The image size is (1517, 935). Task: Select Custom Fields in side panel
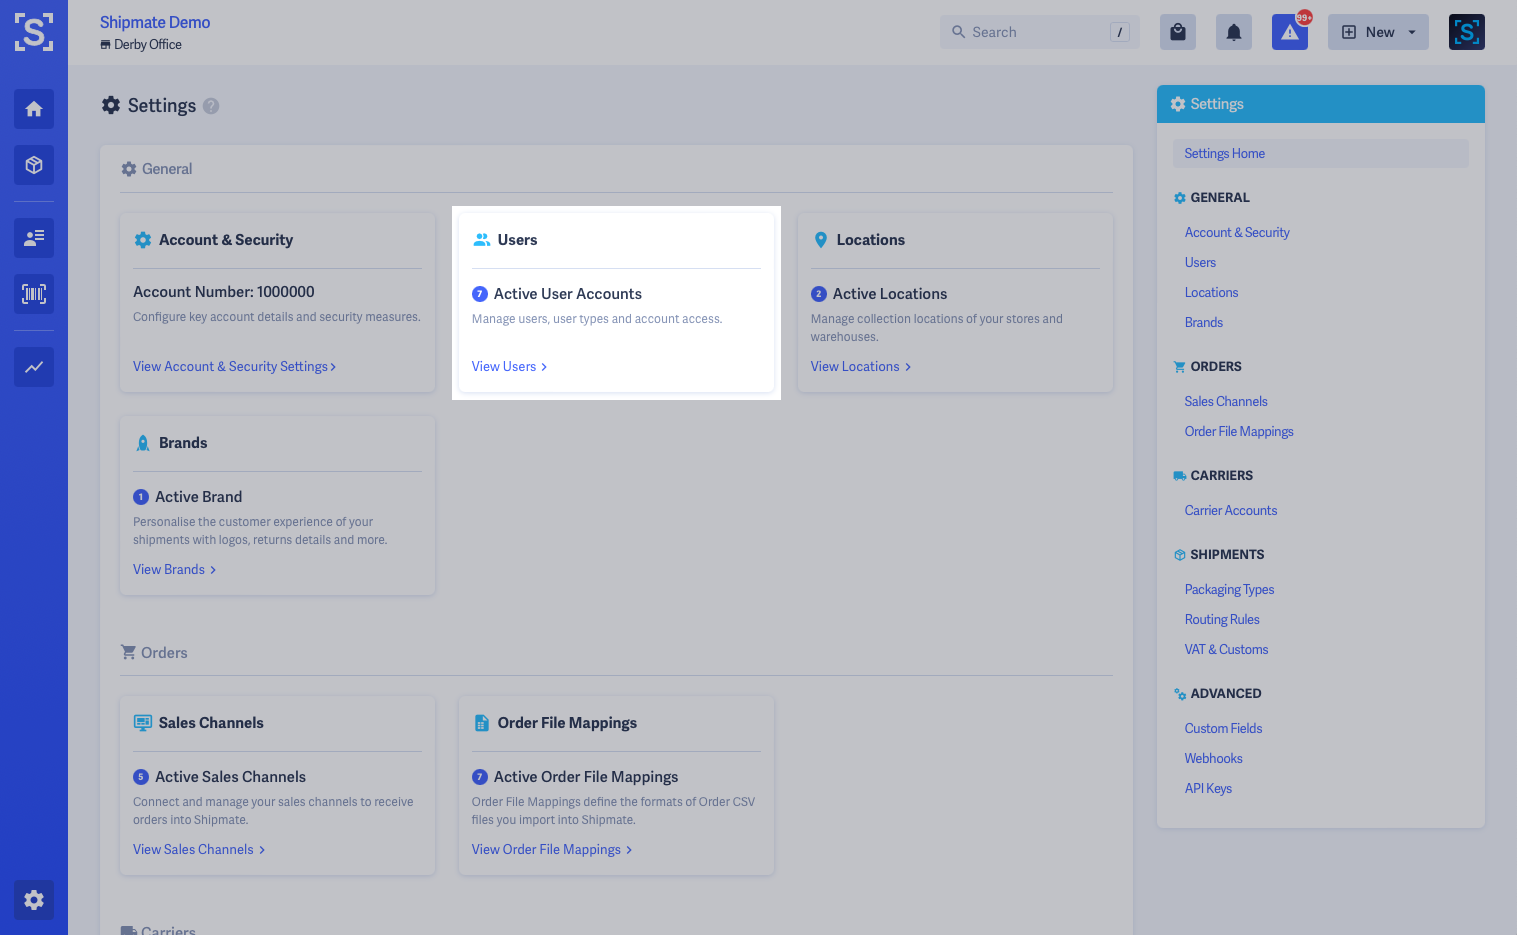click(x=1223, y=729)
